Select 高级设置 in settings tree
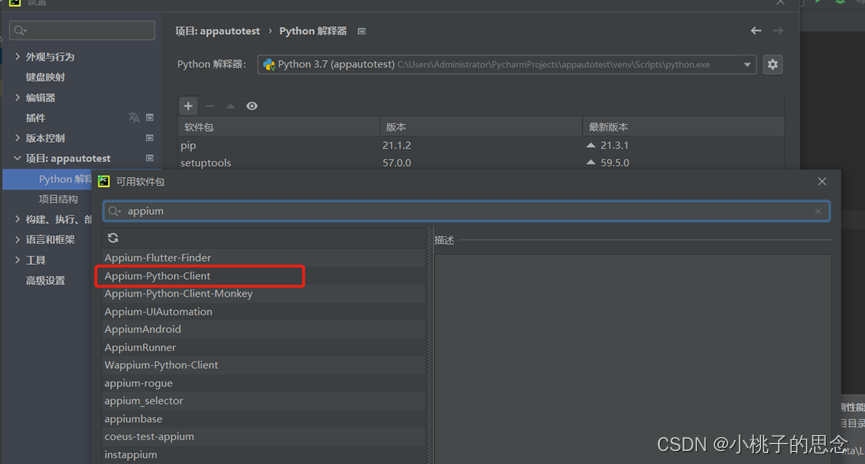The width and height of the screenshot is (865, 464). click(x=45, y=280)
